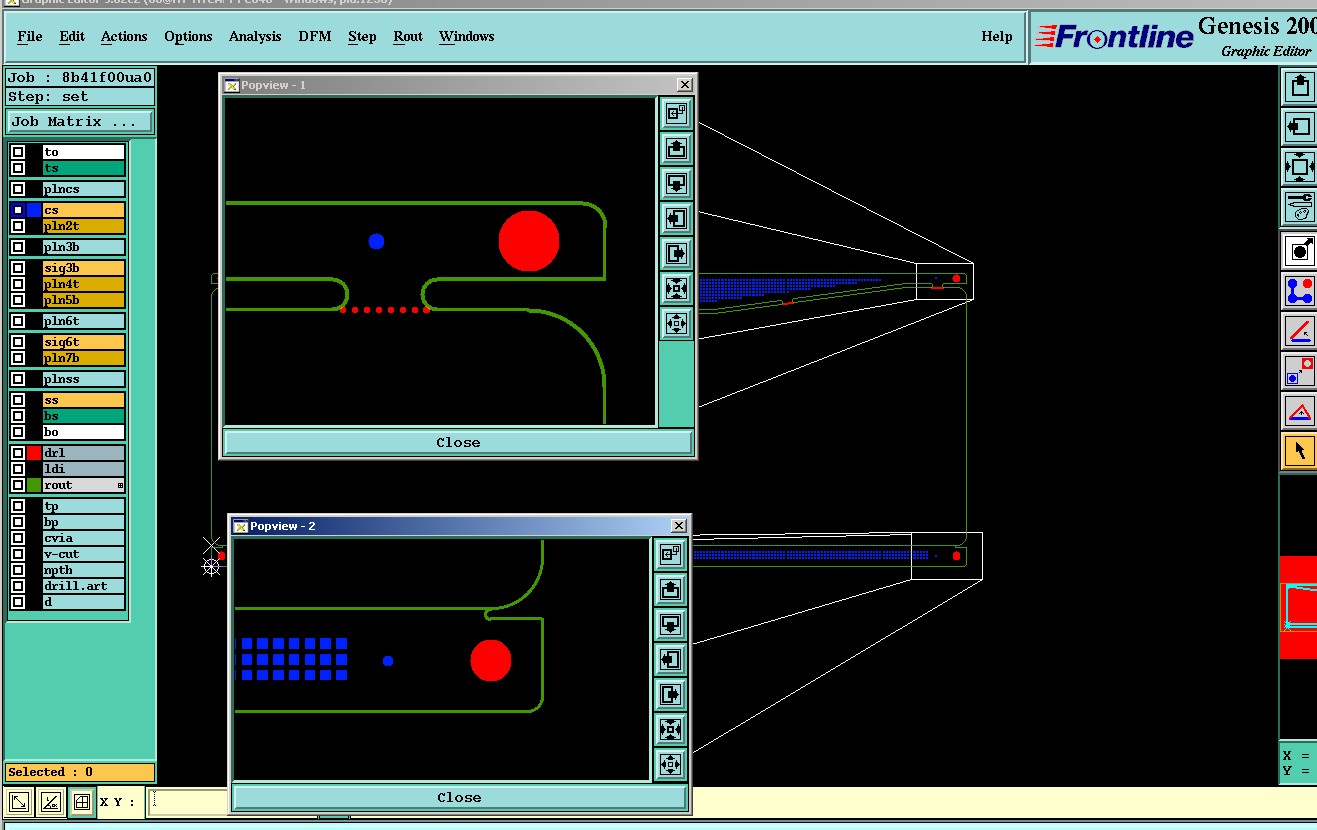Image resolution: width=1317 pixels, height=830 pixels.
Task: Click the zoom-in arrows icon in Popview 1
Action: click(676, 289)
